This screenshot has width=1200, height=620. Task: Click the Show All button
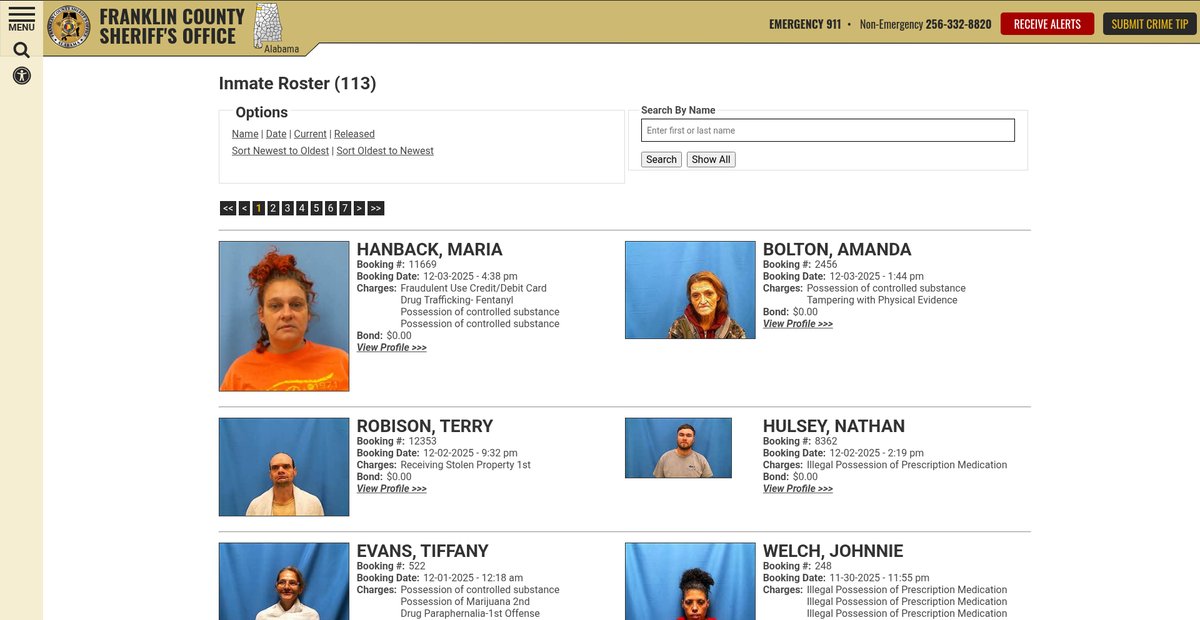click(711, 159)
